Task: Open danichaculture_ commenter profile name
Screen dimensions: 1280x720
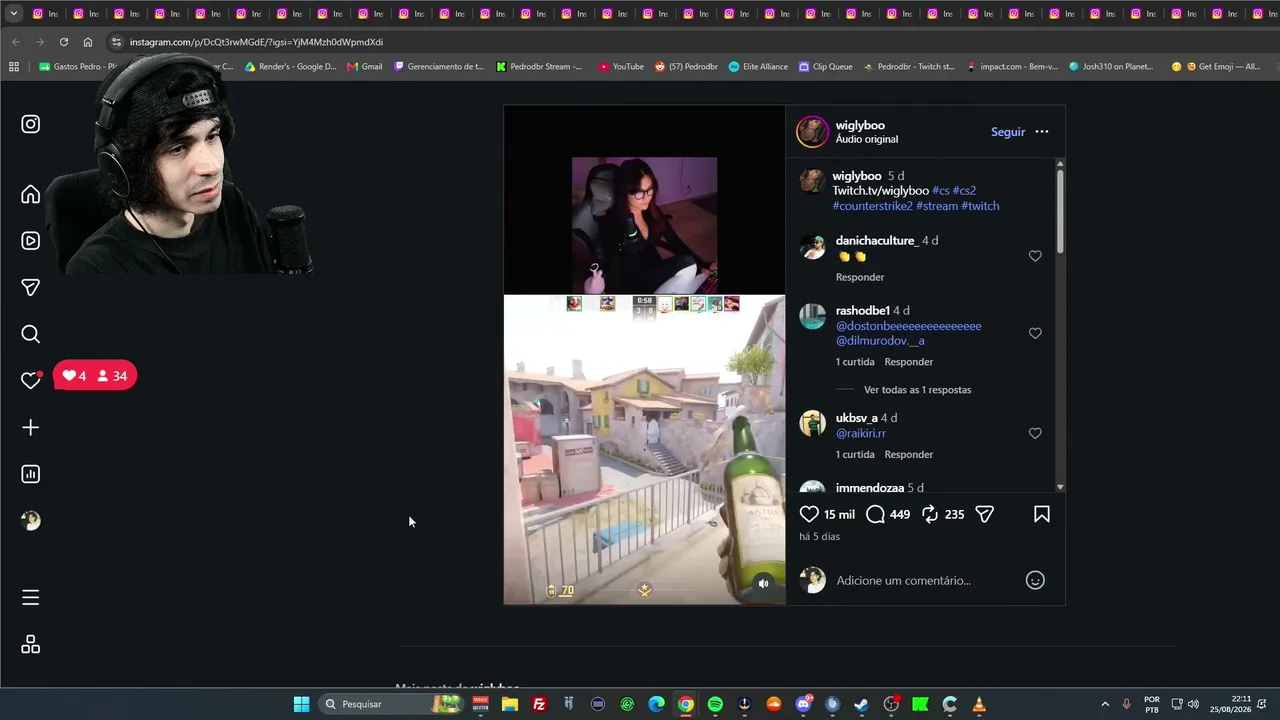Action: pyautogui.click(x=876, y=241)
